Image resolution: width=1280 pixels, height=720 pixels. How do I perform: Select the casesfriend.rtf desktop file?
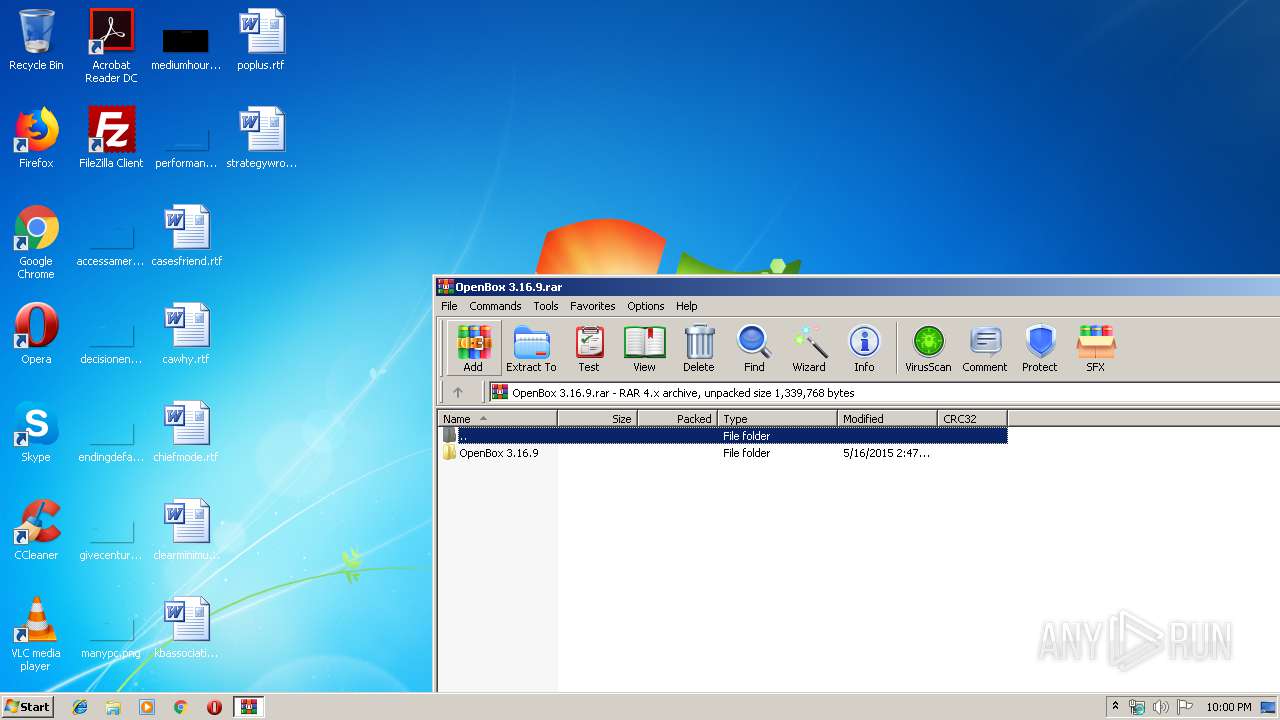[x=186, y=236]
